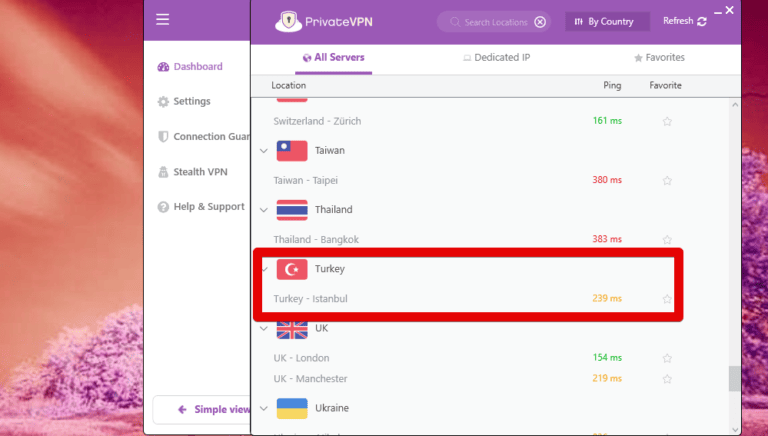Favorite the Turkey - Istanbul server
This screenshot has height=436, width=768.
(667, 299)
